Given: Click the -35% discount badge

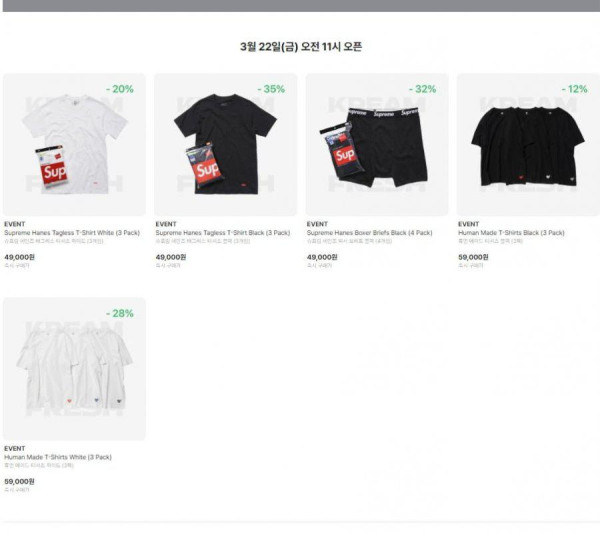Looking at the screenshot, I should 271,89.
